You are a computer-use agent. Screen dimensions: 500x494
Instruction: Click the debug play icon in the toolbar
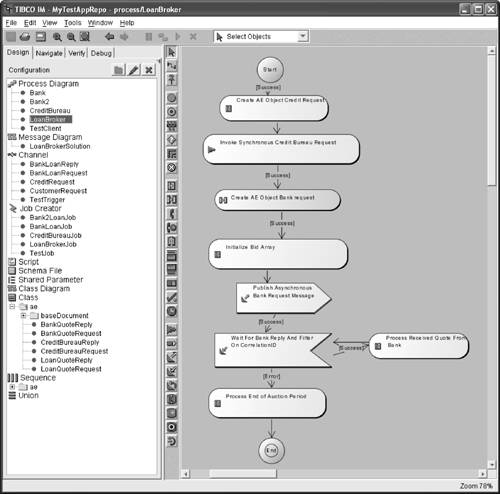178,37
